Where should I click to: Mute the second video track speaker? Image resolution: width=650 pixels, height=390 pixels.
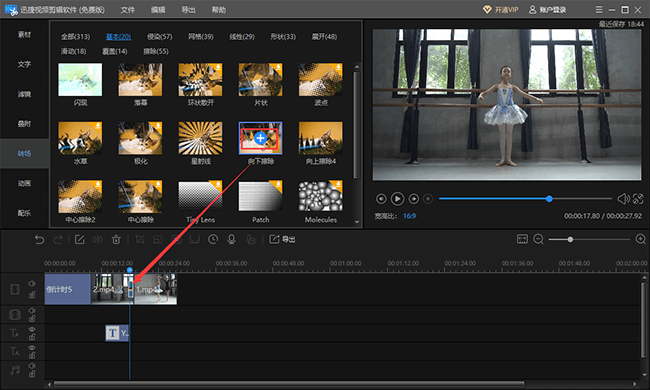32,310
